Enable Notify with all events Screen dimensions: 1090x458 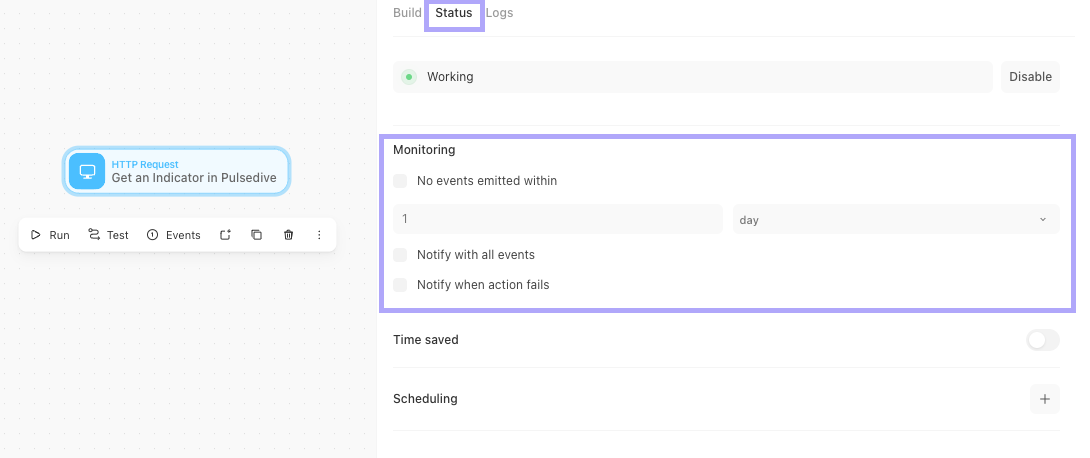pyautogui.click(x=400, y=255)
